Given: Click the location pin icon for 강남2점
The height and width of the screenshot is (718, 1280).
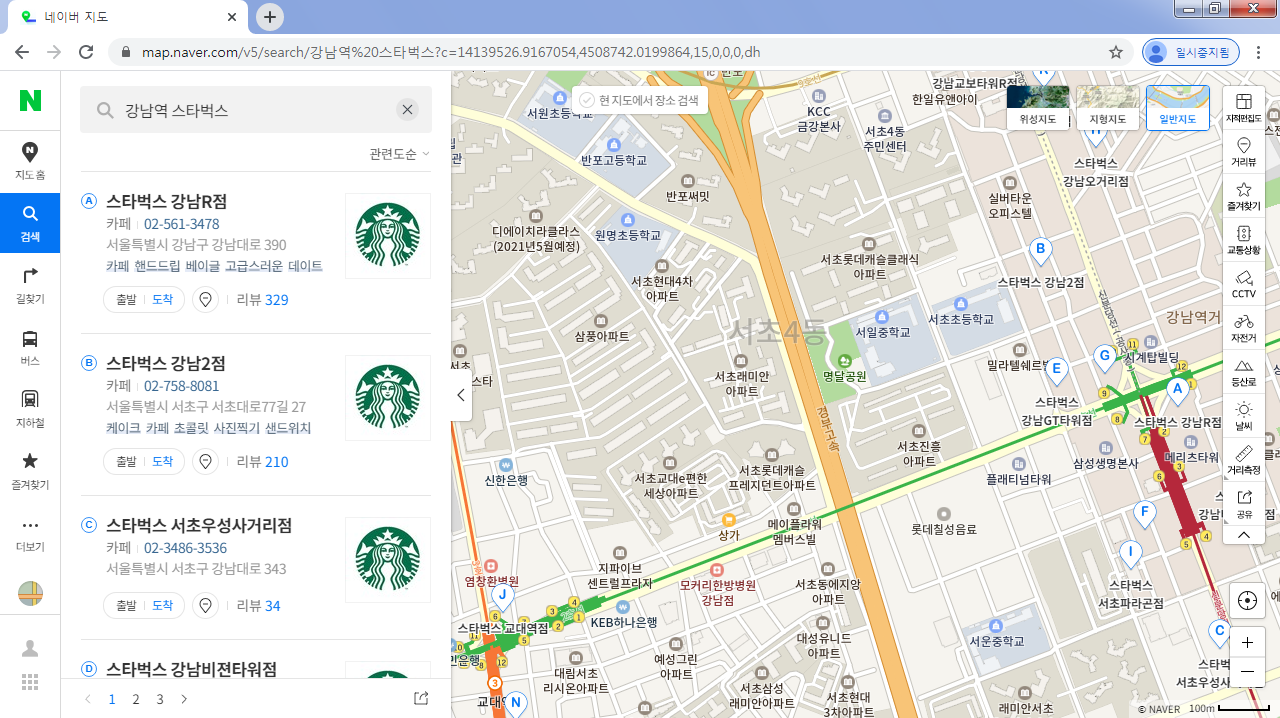Looking at the screenshot, I should coord(206,462).
